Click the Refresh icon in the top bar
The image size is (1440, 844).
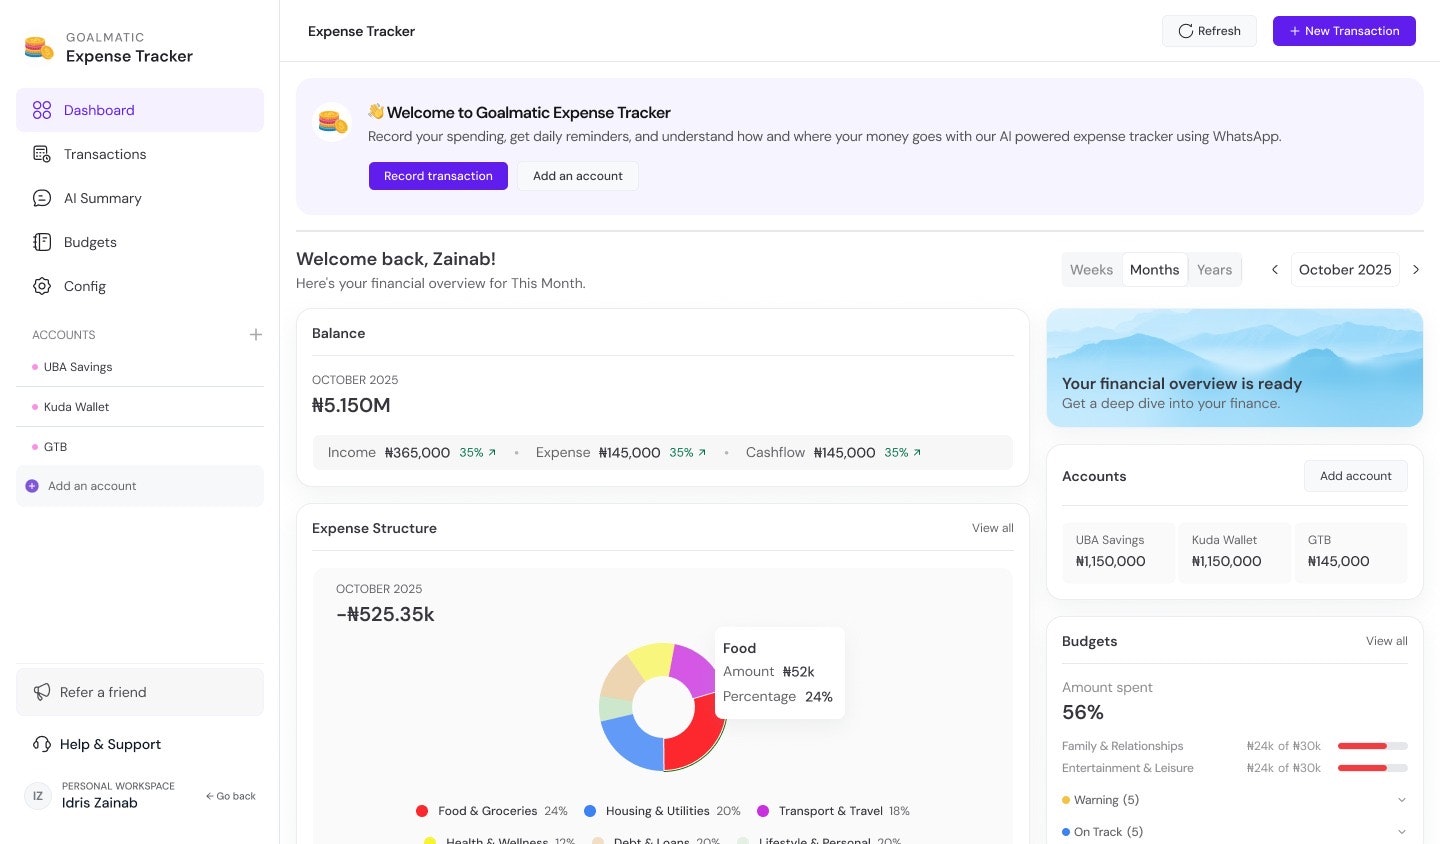pos(1186,31)
